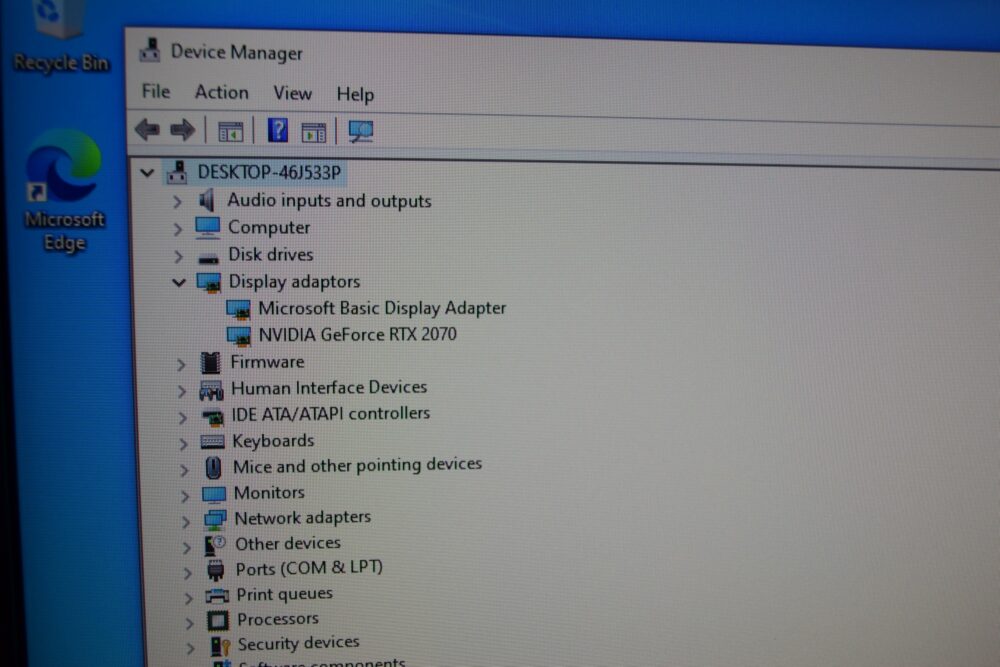1000x667 pixels.
Task: Select the Disk drives label
Action: click(x=271, y=254)
